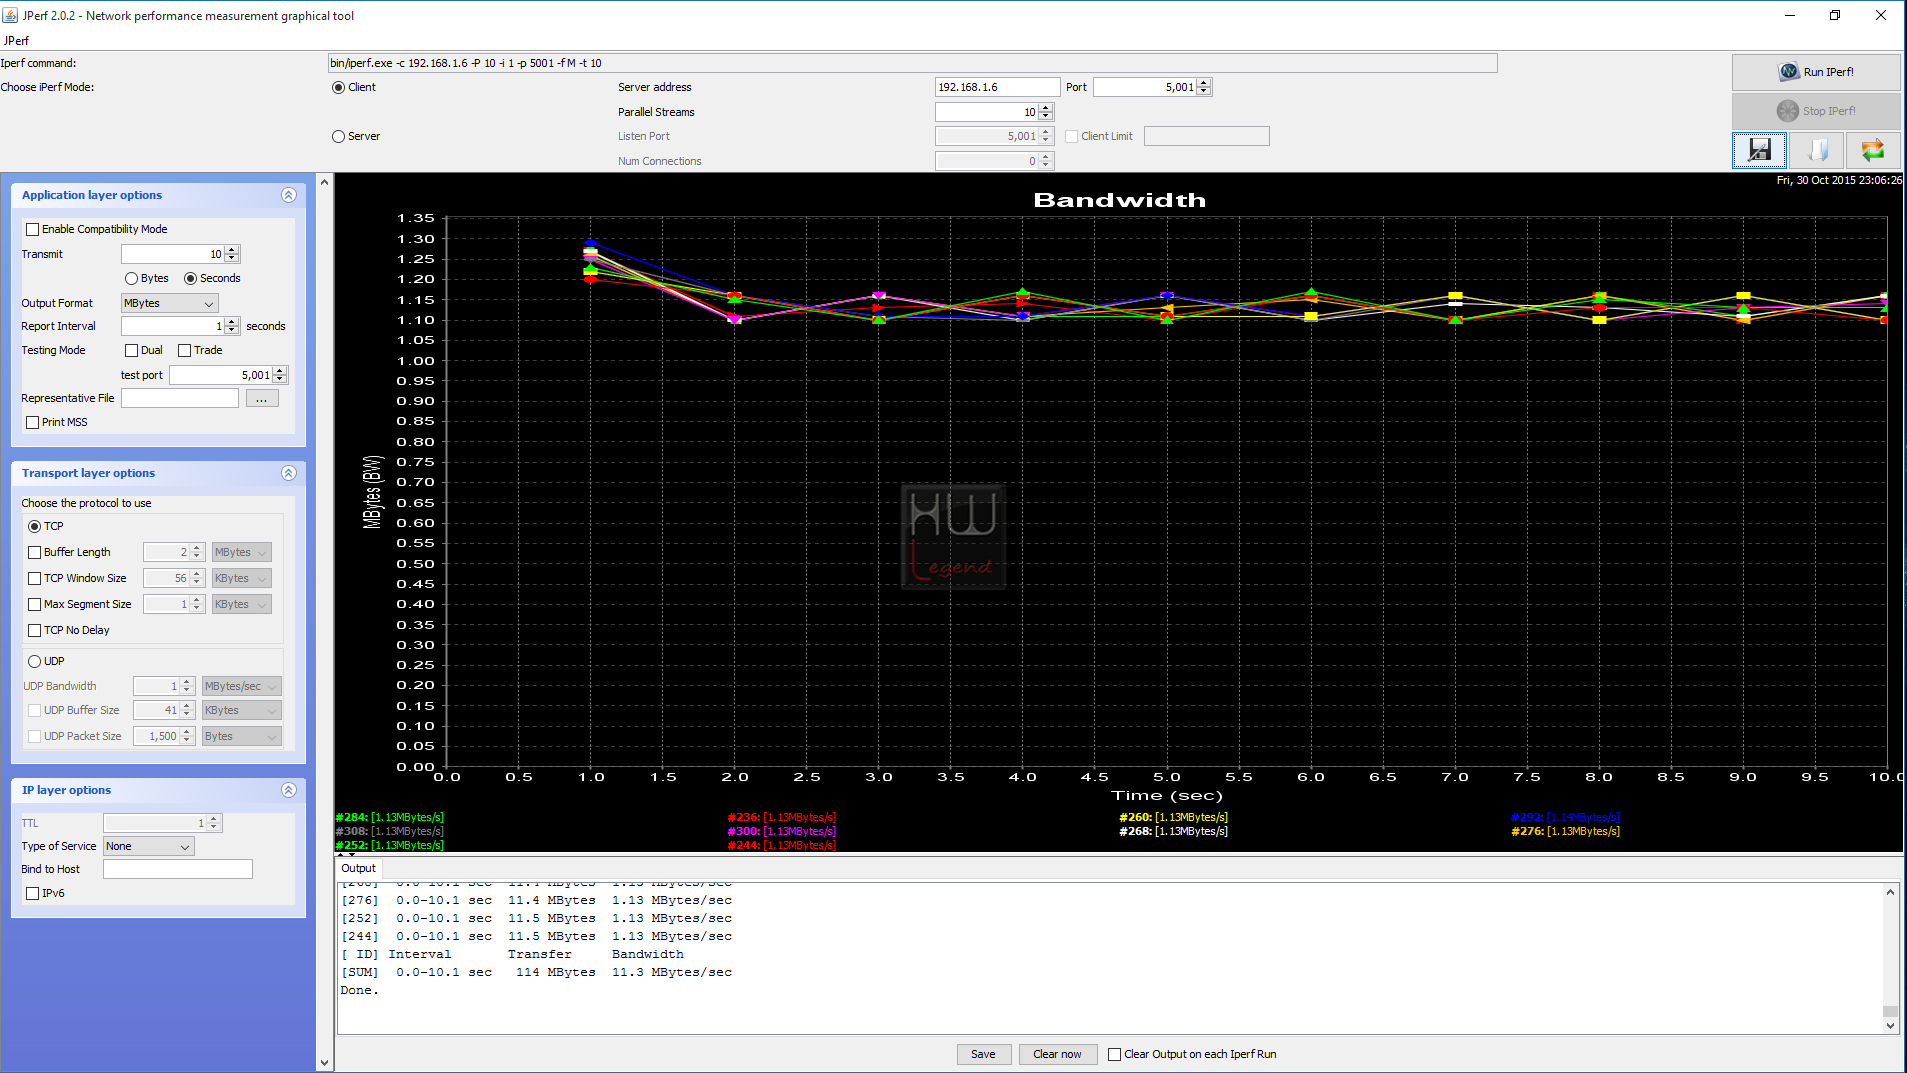
Task: Click the #260 yellow stream legend entry
Action: (x=1174, y=817)
